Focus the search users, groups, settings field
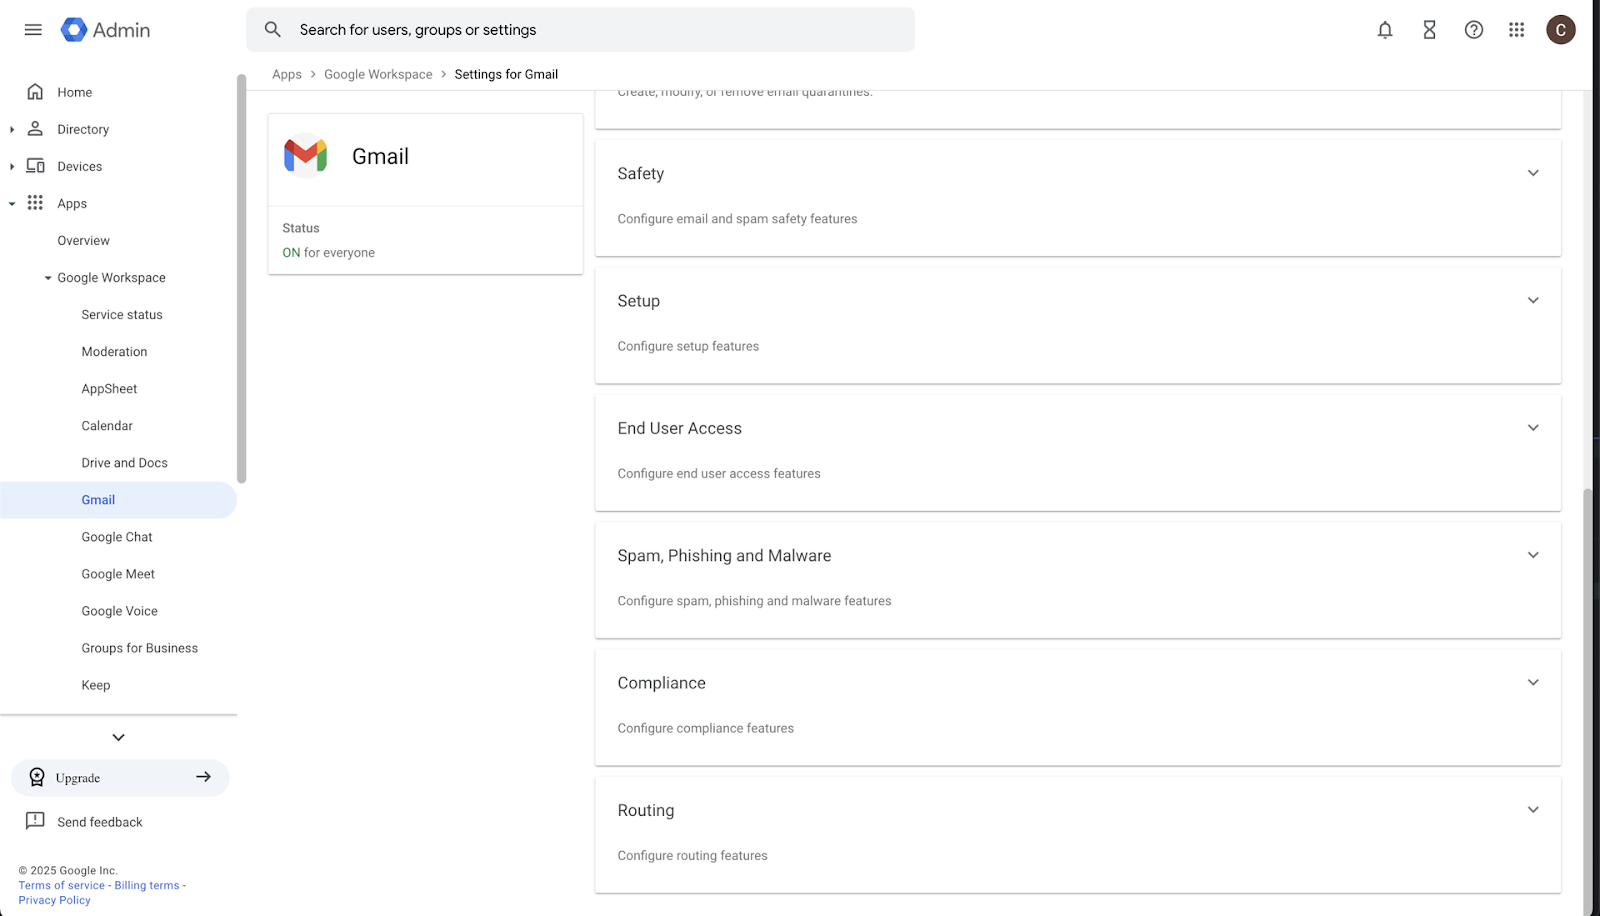The image size is (1600, 916). tap(580, 30)
